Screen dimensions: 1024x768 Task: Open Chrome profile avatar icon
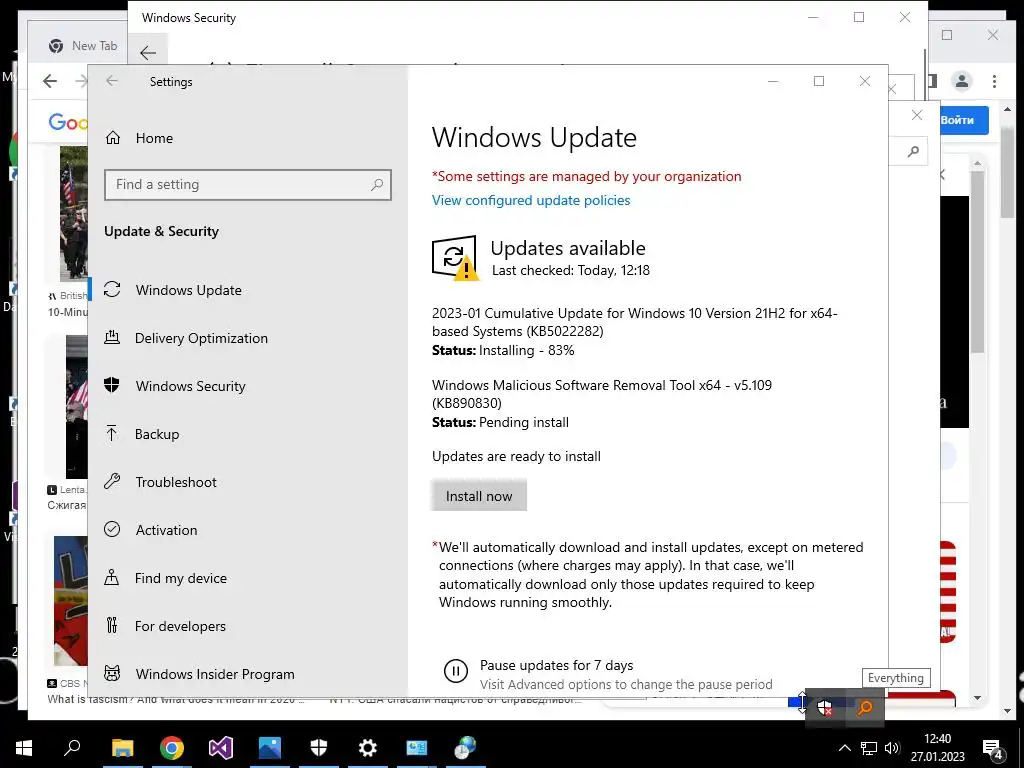click(961, 81)
